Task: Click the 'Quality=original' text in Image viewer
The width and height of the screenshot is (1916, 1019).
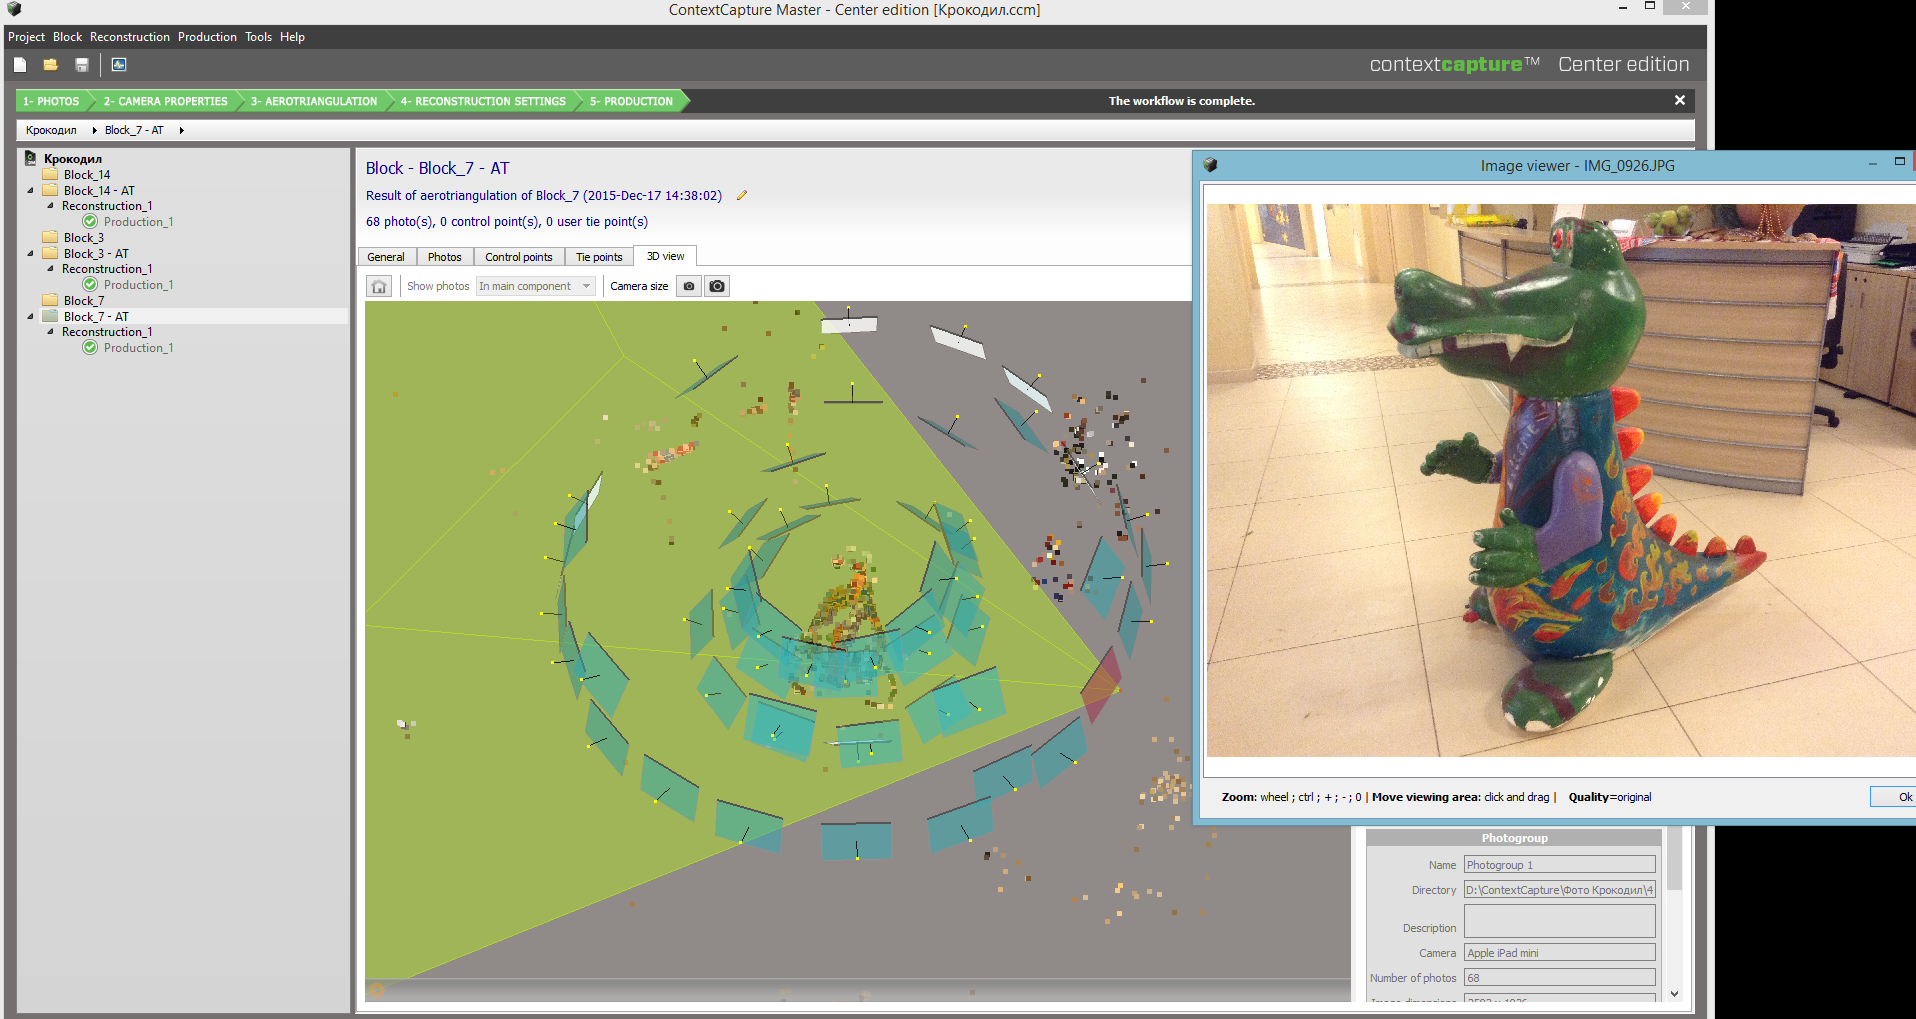Action: [x=1610, y=797]
